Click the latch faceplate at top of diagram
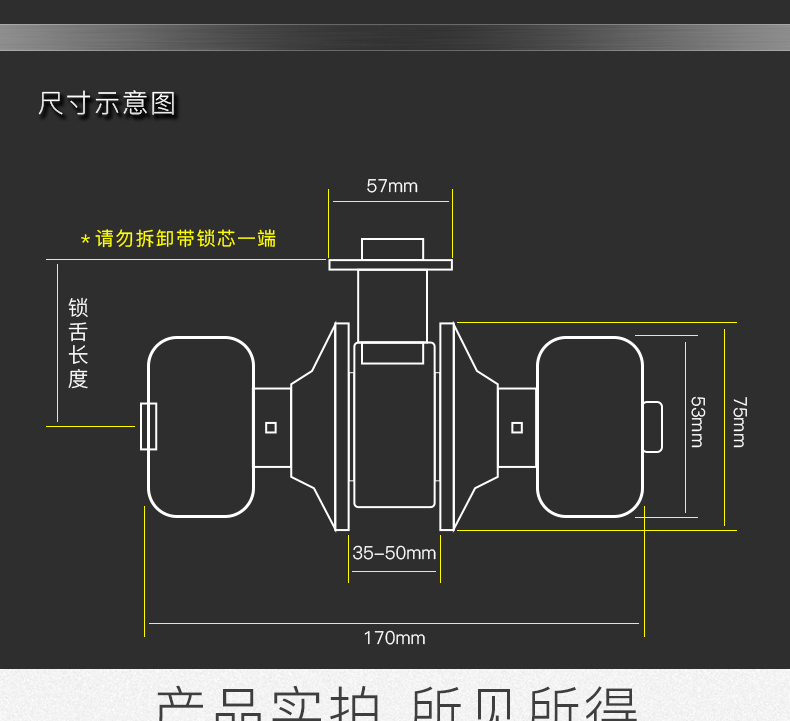This screenshot has height=721, width=790. coord(391,264)
